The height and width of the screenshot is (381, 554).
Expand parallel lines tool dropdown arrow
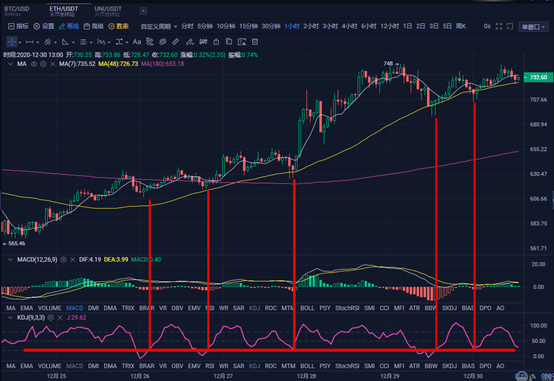pyautogui.click(x=55, y=42)
